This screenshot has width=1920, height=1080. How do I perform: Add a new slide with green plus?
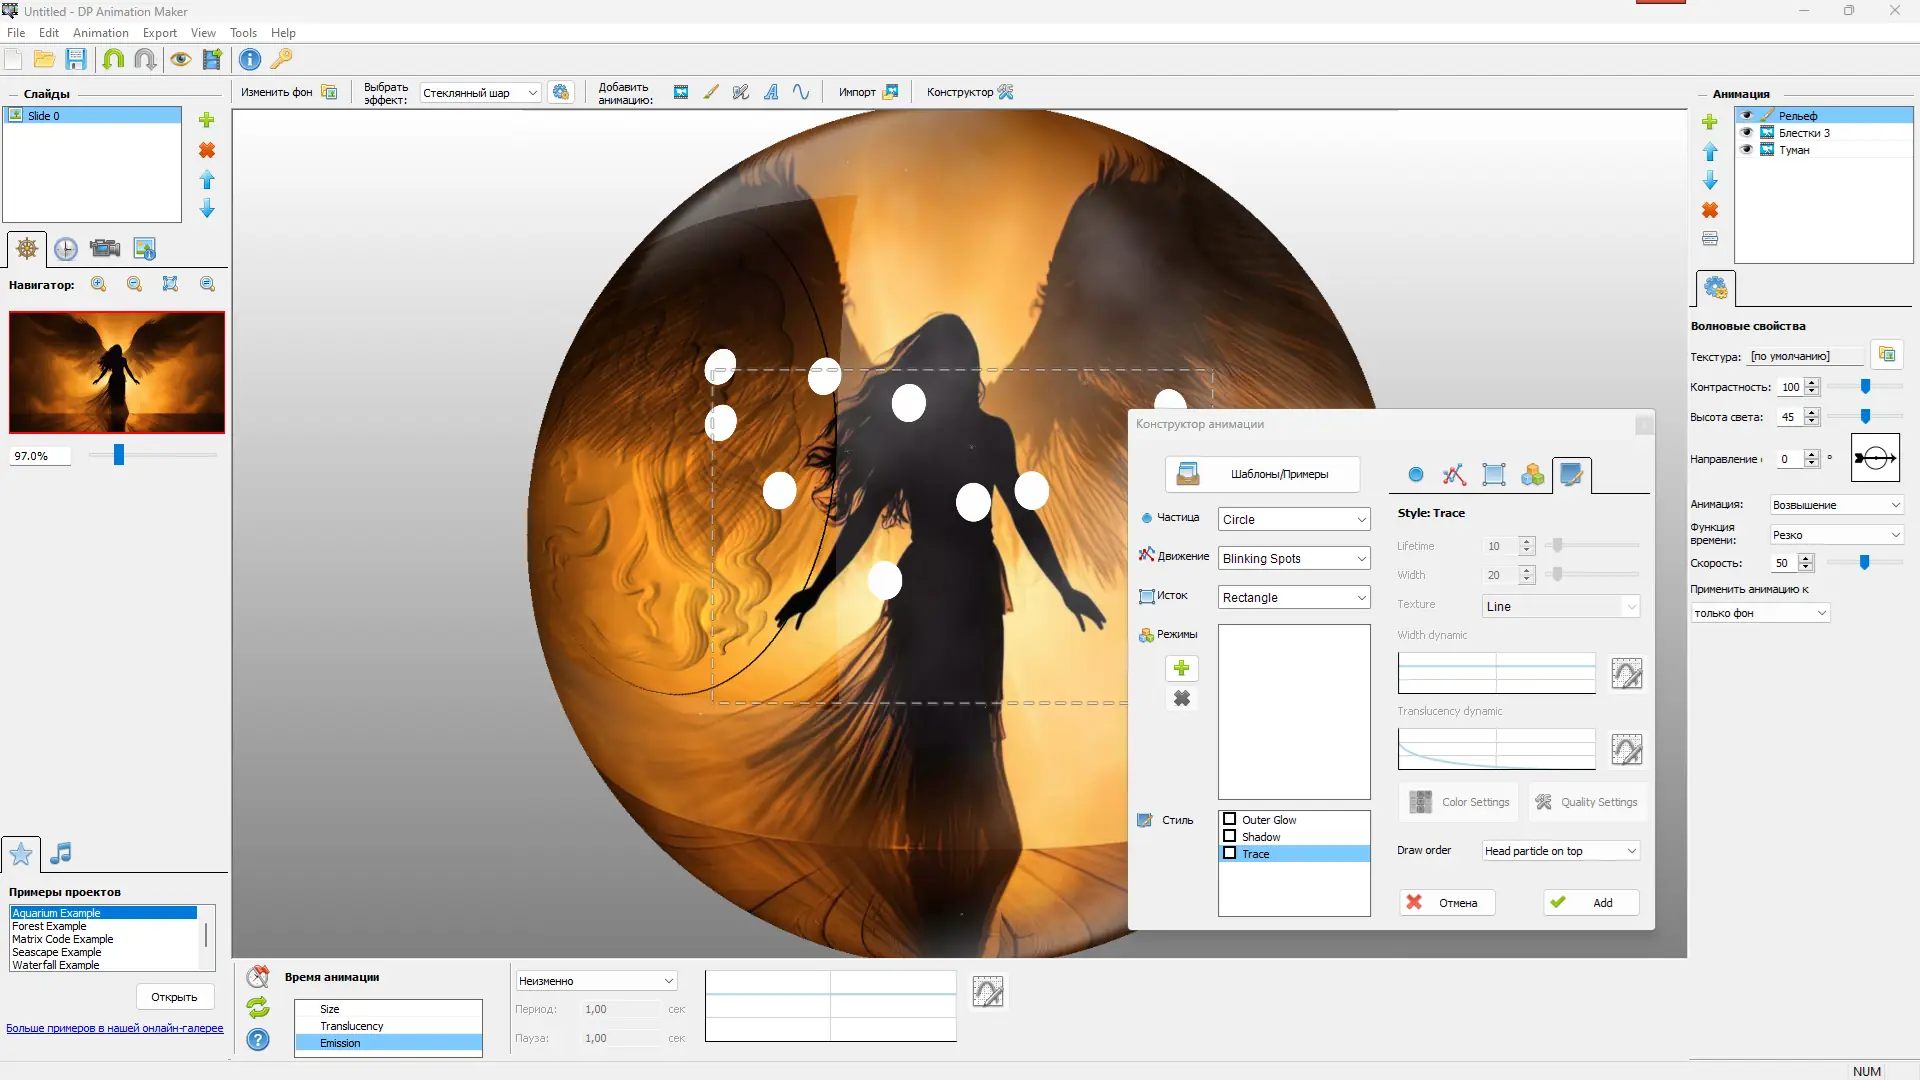click(207, 120)
